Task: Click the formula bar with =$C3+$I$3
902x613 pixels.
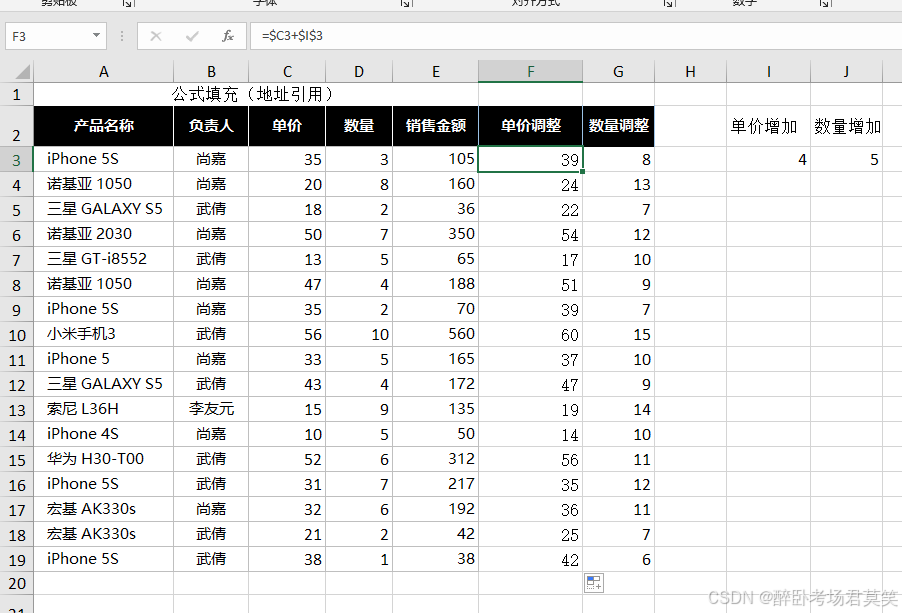Action: (575, 36)
